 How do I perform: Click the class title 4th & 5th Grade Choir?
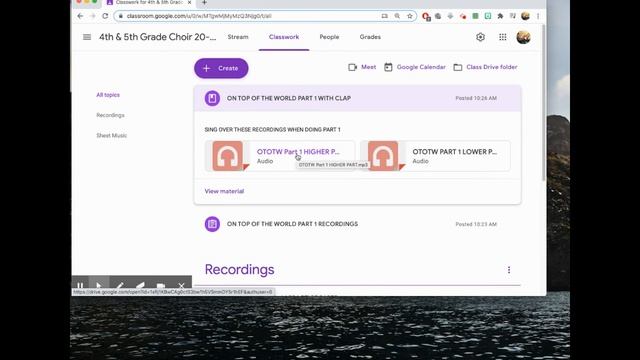coord(158,37)
